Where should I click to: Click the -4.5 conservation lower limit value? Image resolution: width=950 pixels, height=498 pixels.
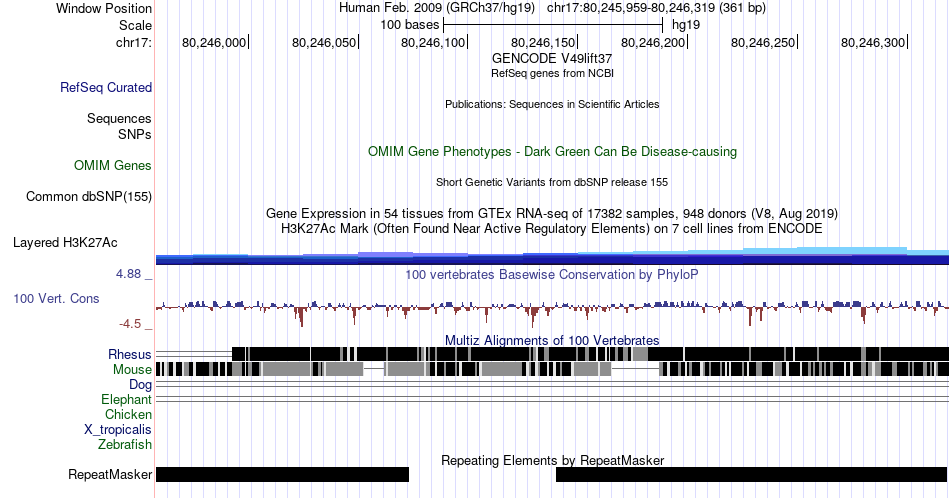pos(130,324)
